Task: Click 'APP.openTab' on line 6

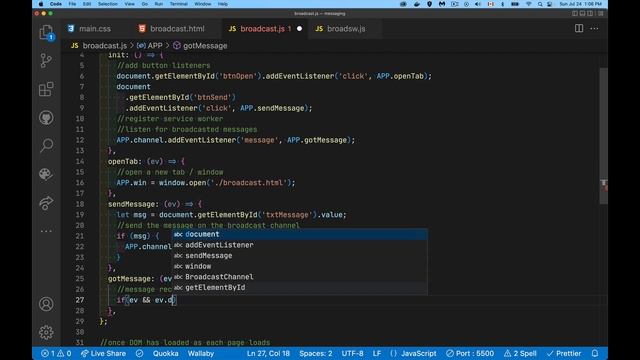Action: 400,76
